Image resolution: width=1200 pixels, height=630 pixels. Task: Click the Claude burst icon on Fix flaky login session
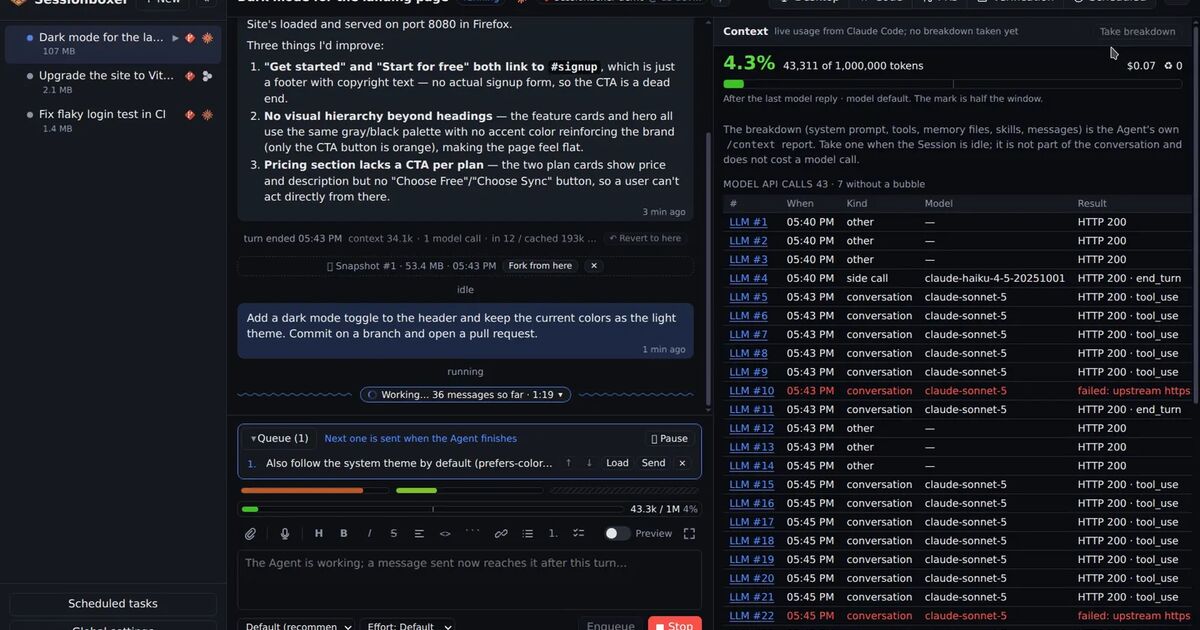(207, 114)
